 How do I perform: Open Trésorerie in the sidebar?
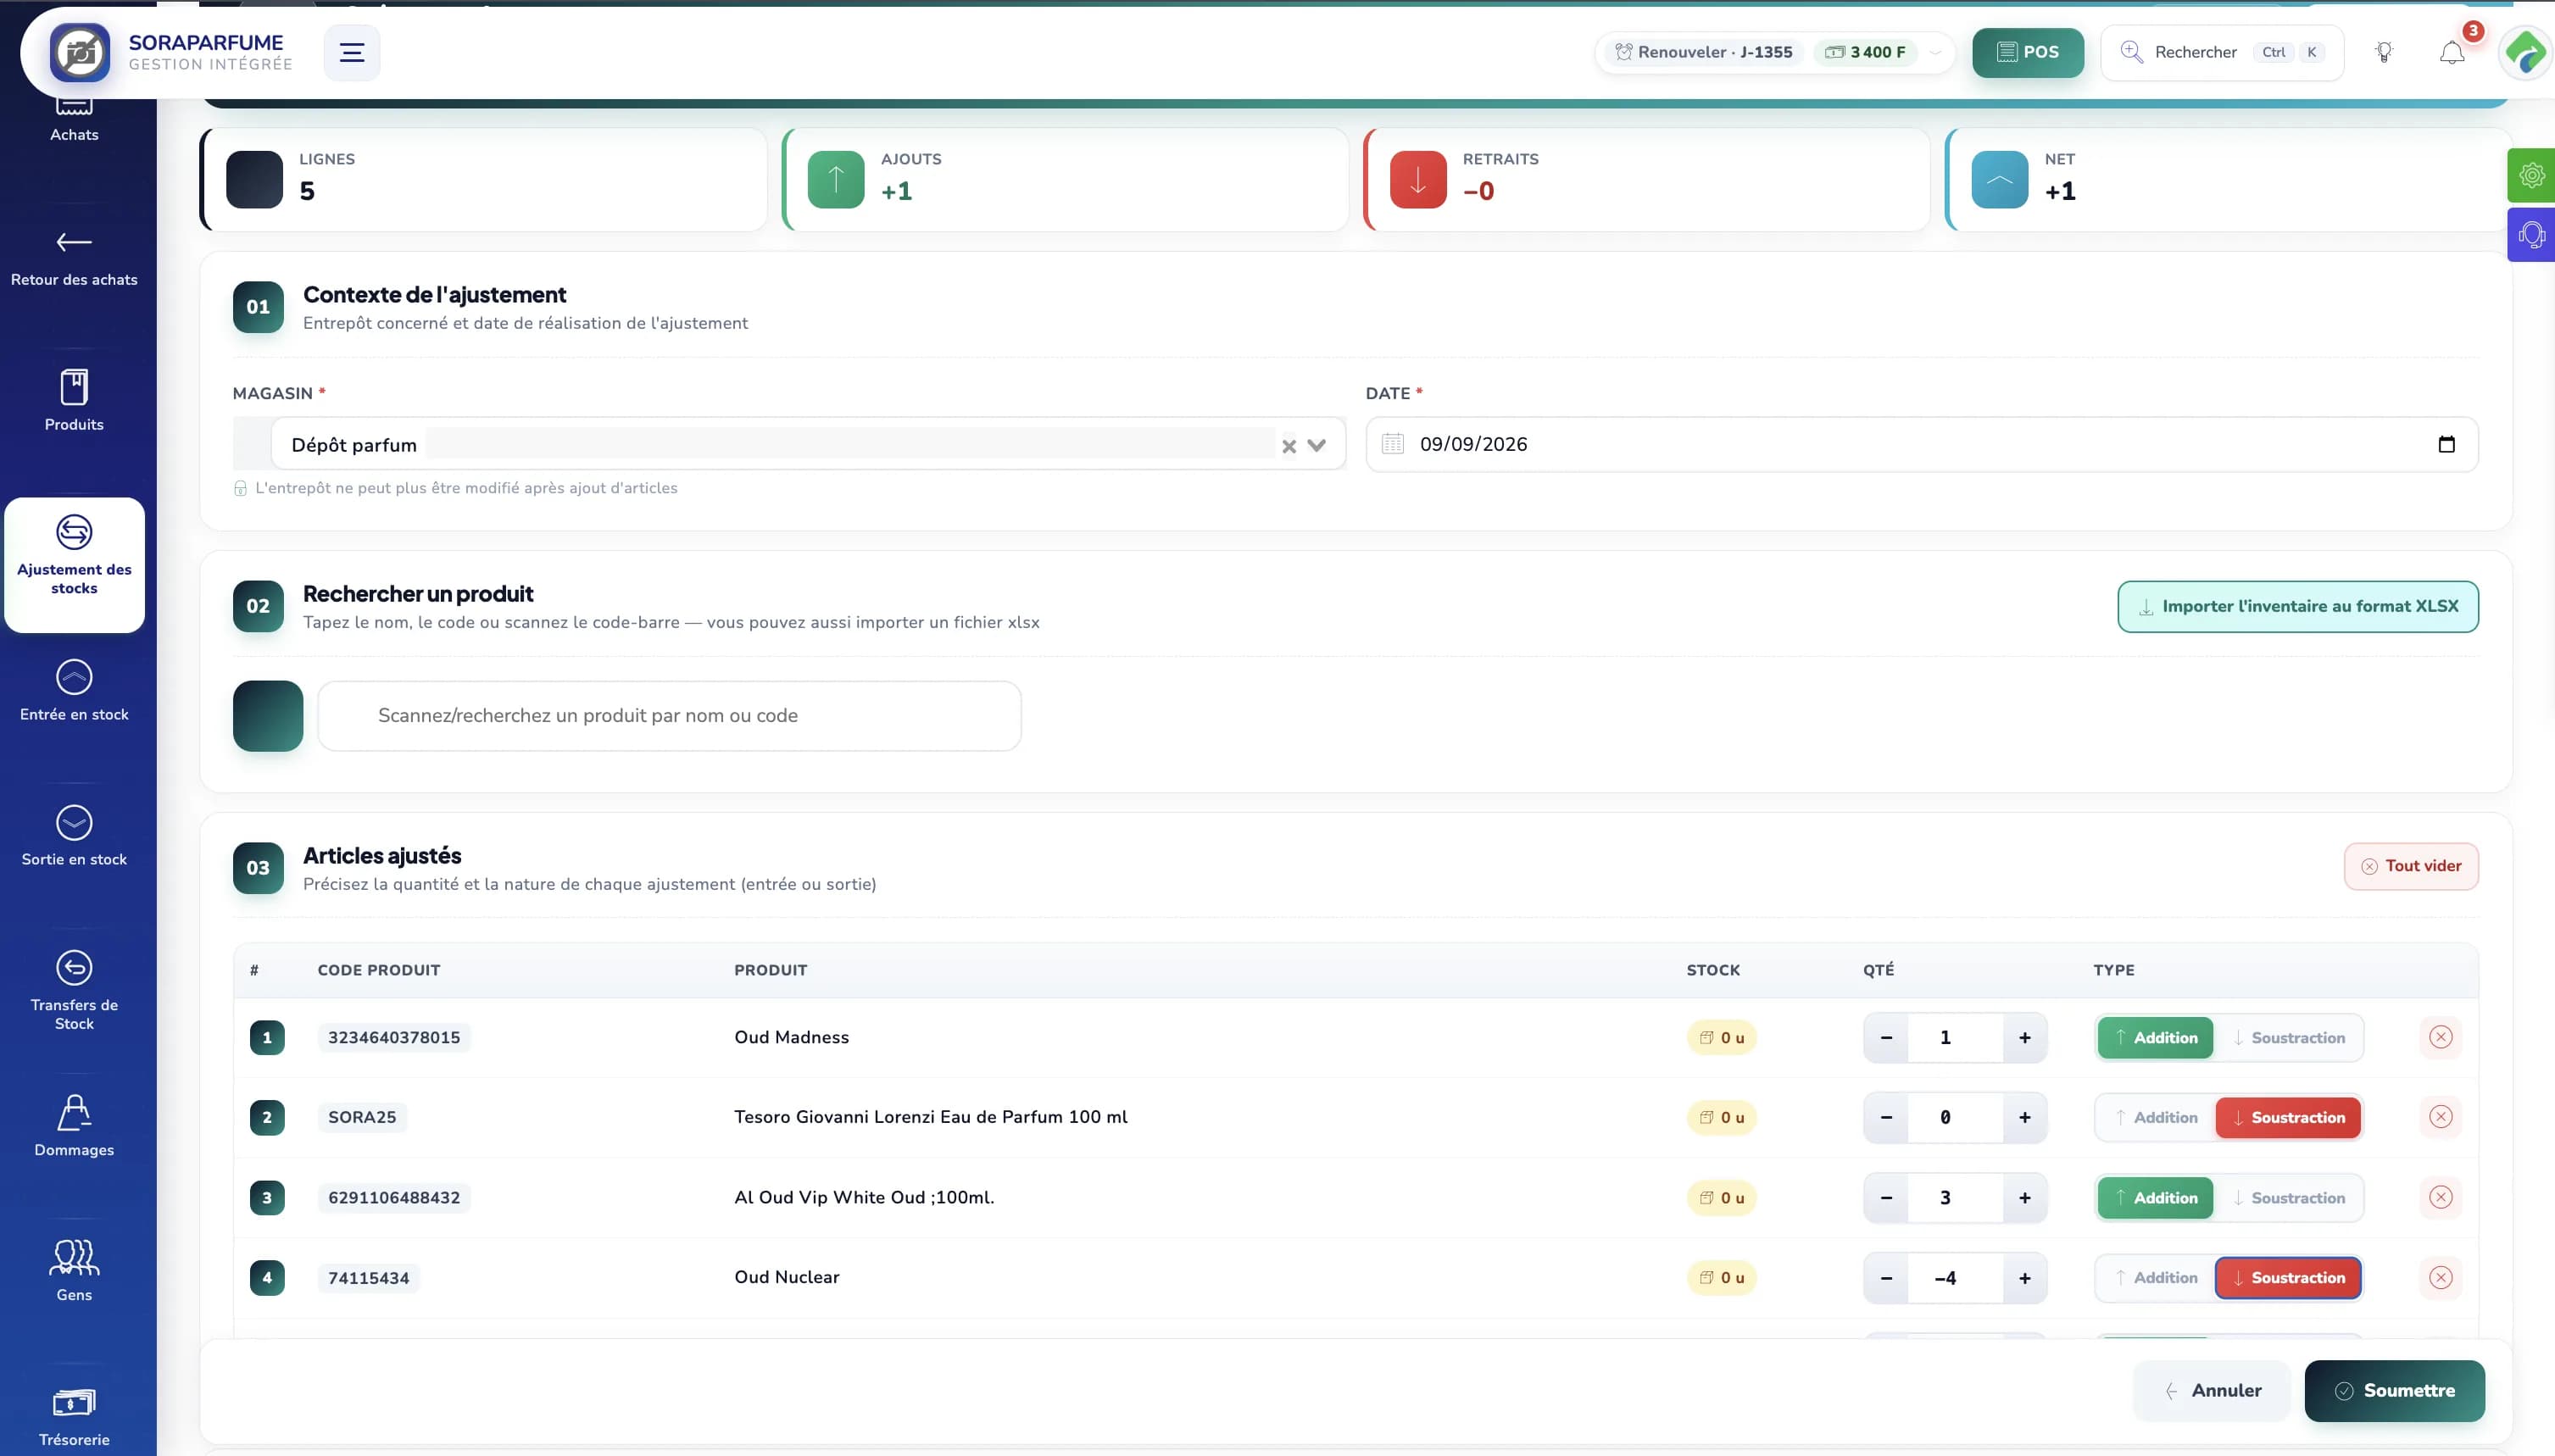(x=74, y=1417)
